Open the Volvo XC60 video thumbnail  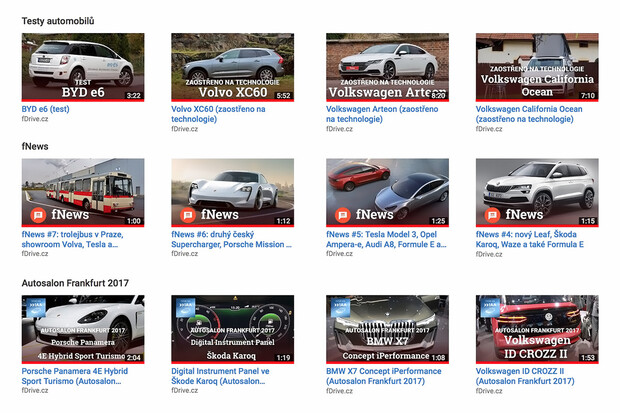232,67
